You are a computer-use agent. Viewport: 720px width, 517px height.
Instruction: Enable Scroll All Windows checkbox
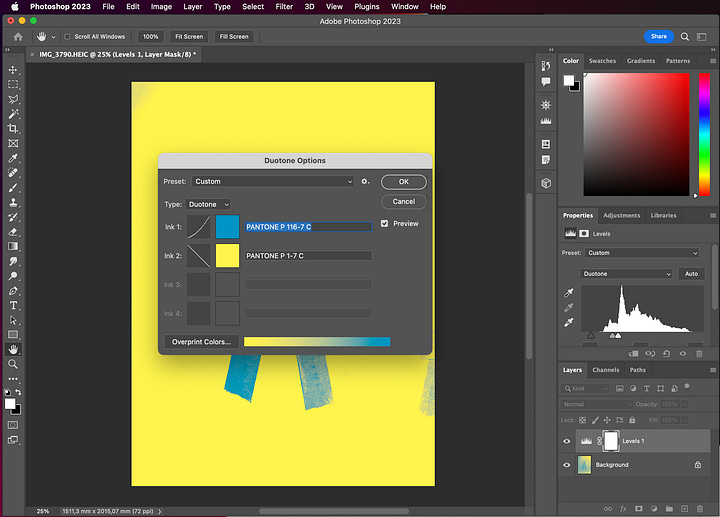click(67, 37)
